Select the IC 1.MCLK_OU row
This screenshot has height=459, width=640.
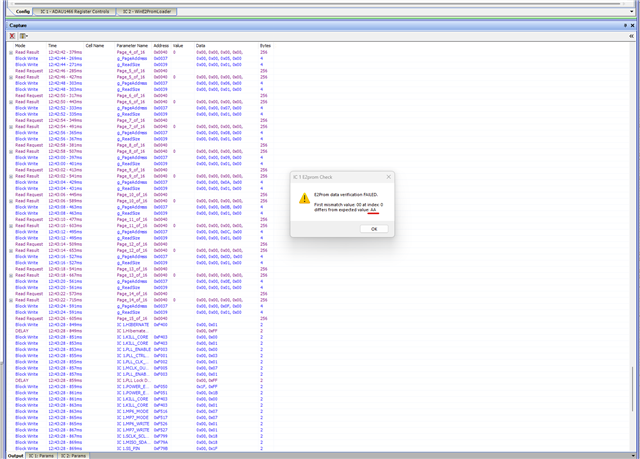pos(139,368)
